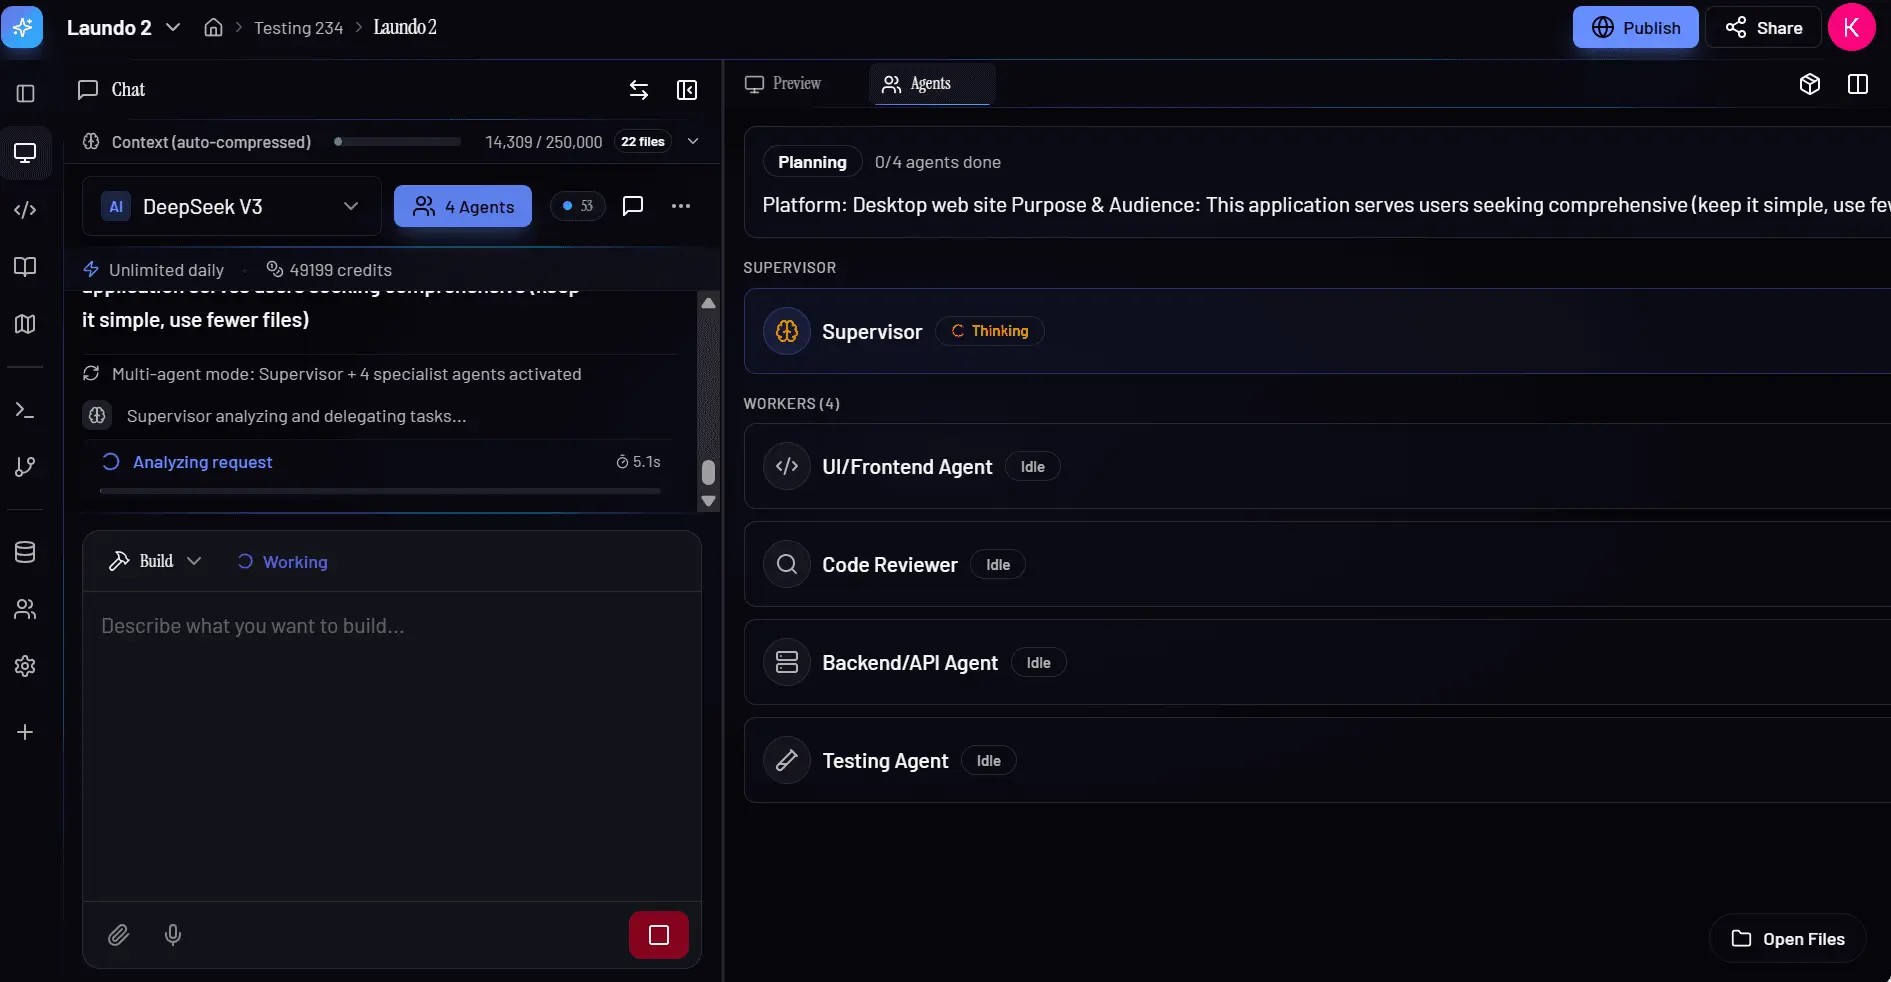Toggle the sidebar panel icon in left rail
Viewport: 1891px width, 982px height.
pyautogui.click(x=26, y=93)
